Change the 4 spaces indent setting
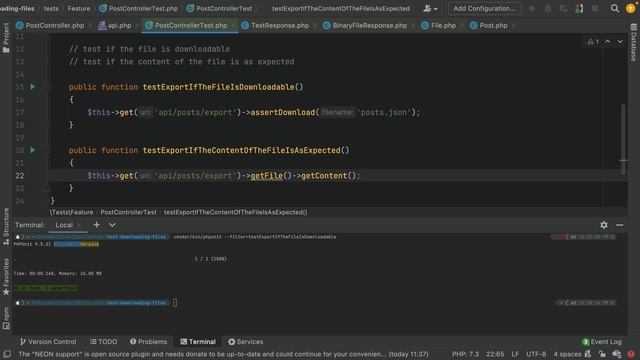Screen dimensions: 640x360 coord(567,354)
